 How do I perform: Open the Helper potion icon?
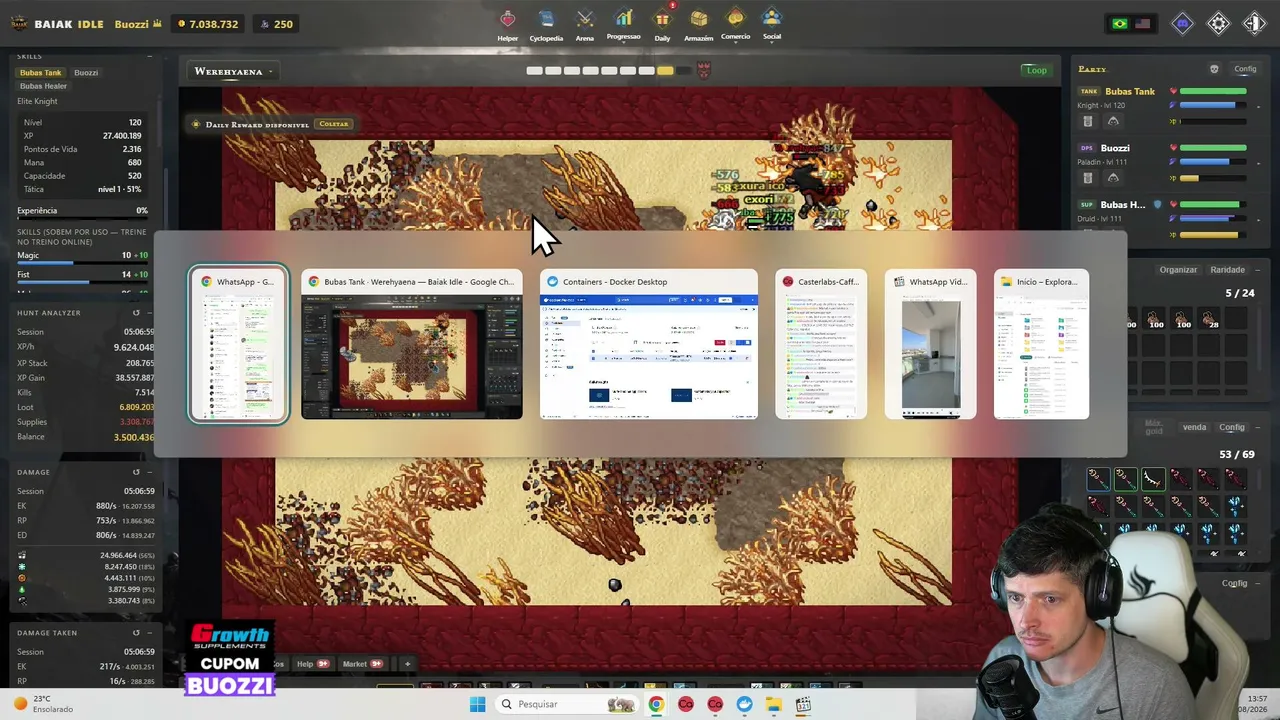(508, 19)
